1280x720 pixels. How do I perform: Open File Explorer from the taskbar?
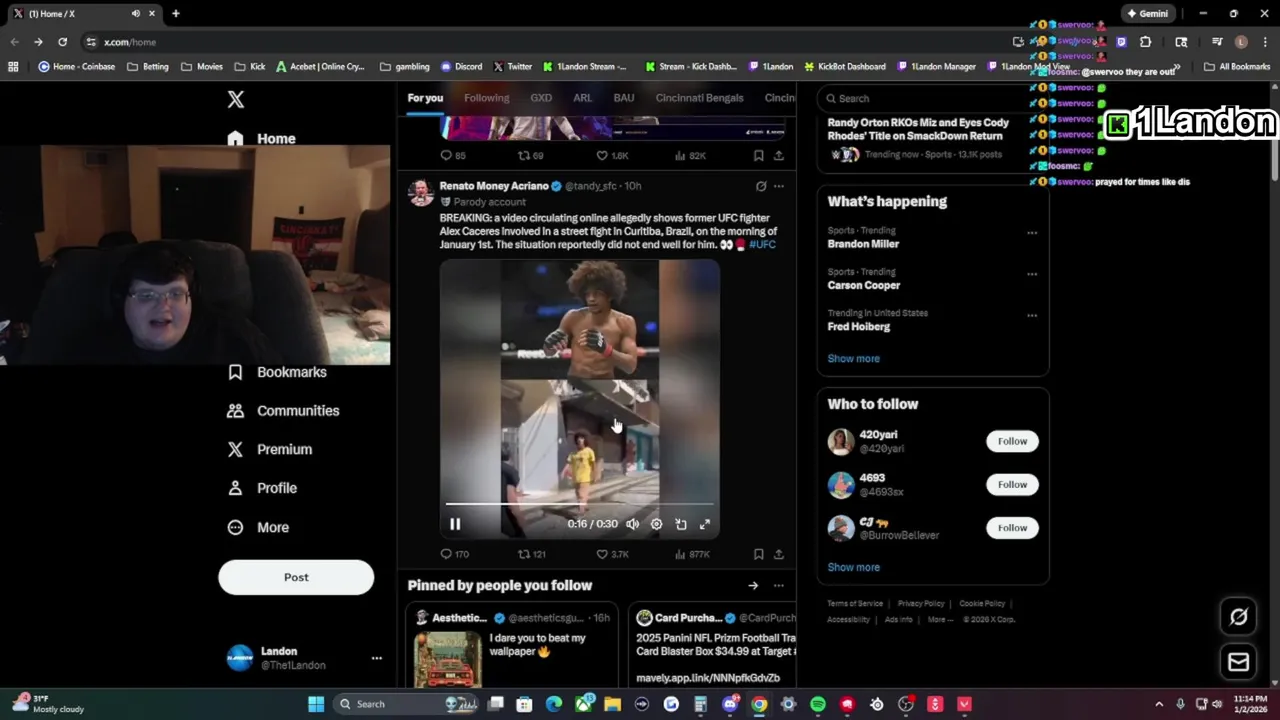click(612, 704)
